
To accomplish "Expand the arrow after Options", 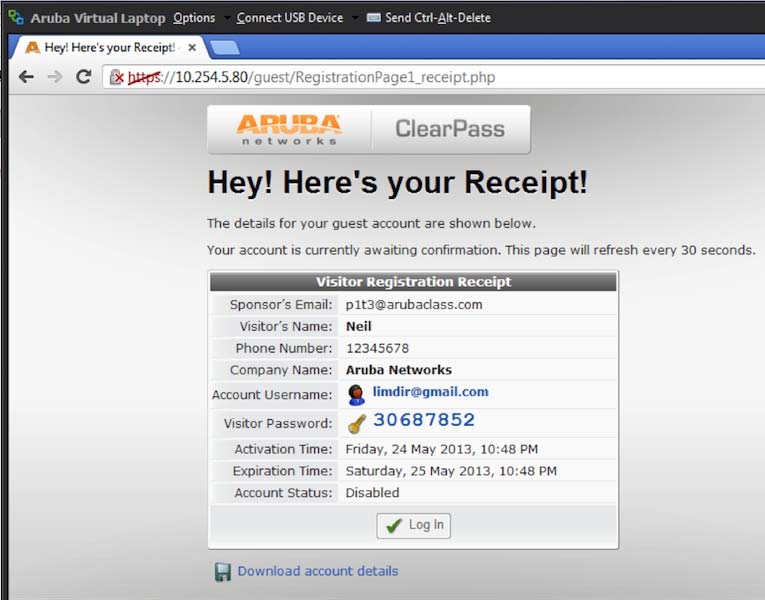I will 227,18.
